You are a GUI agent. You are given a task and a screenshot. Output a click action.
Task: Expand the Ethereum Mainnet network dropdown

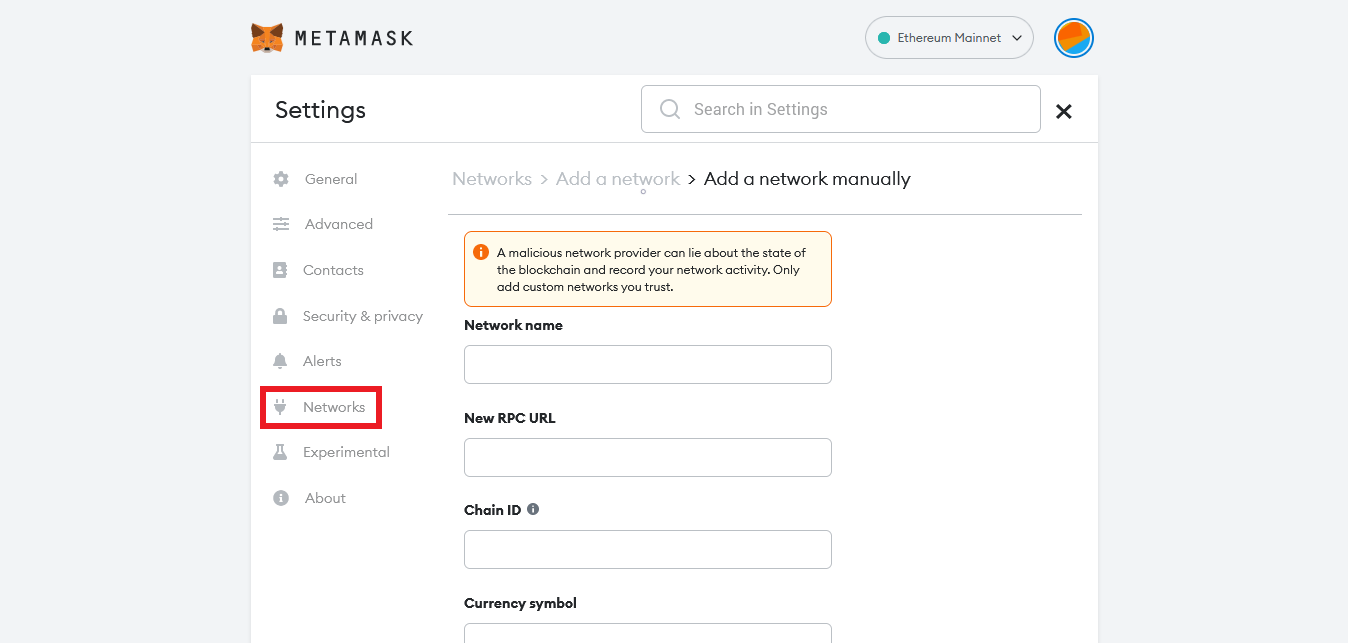point(948,38)
